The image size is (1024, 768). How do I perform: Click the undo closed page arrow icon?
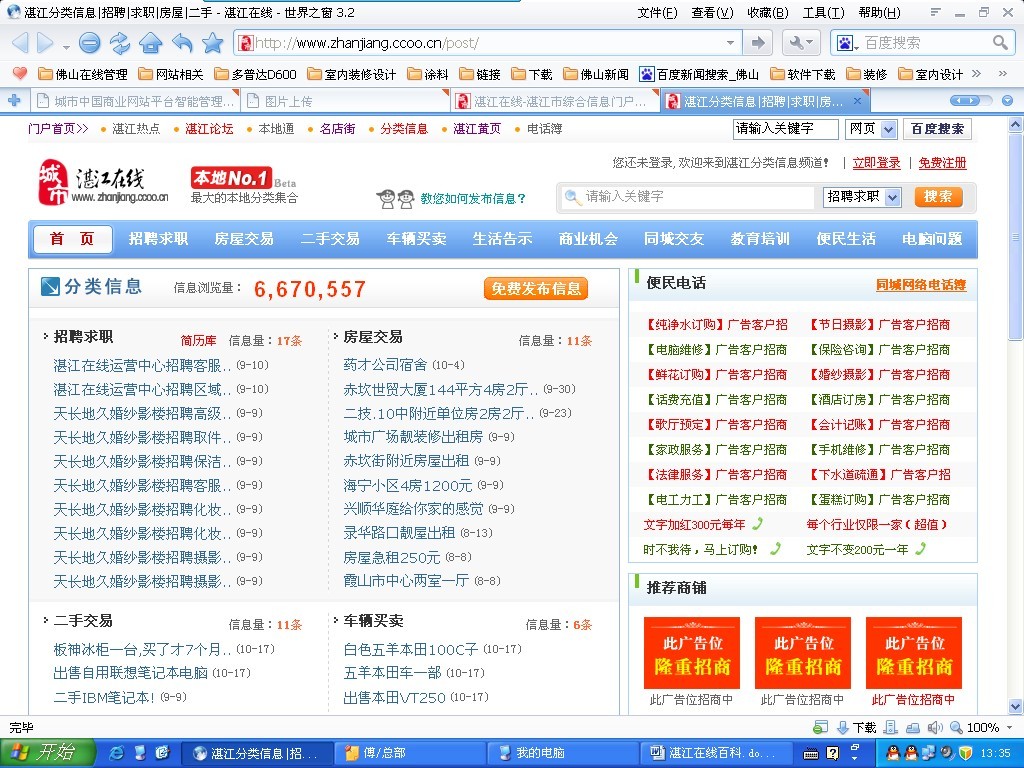182,43
